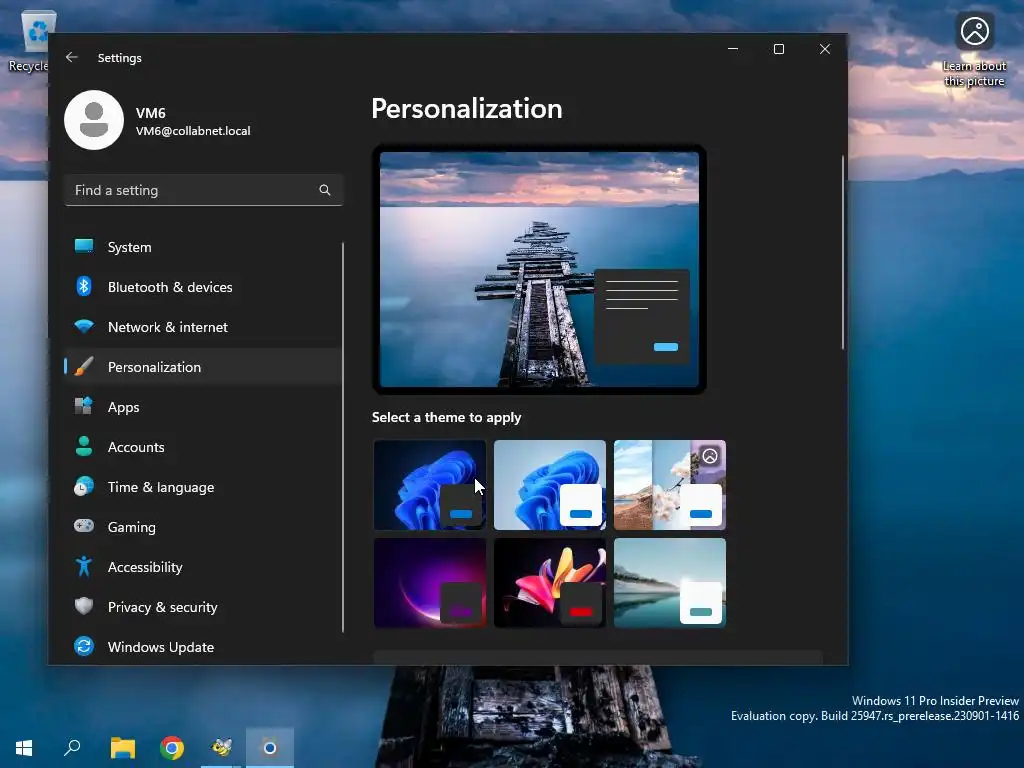1024x768 pixels.
Task: Click the spotlight badge on the third theme
Action: pos(710,456)
